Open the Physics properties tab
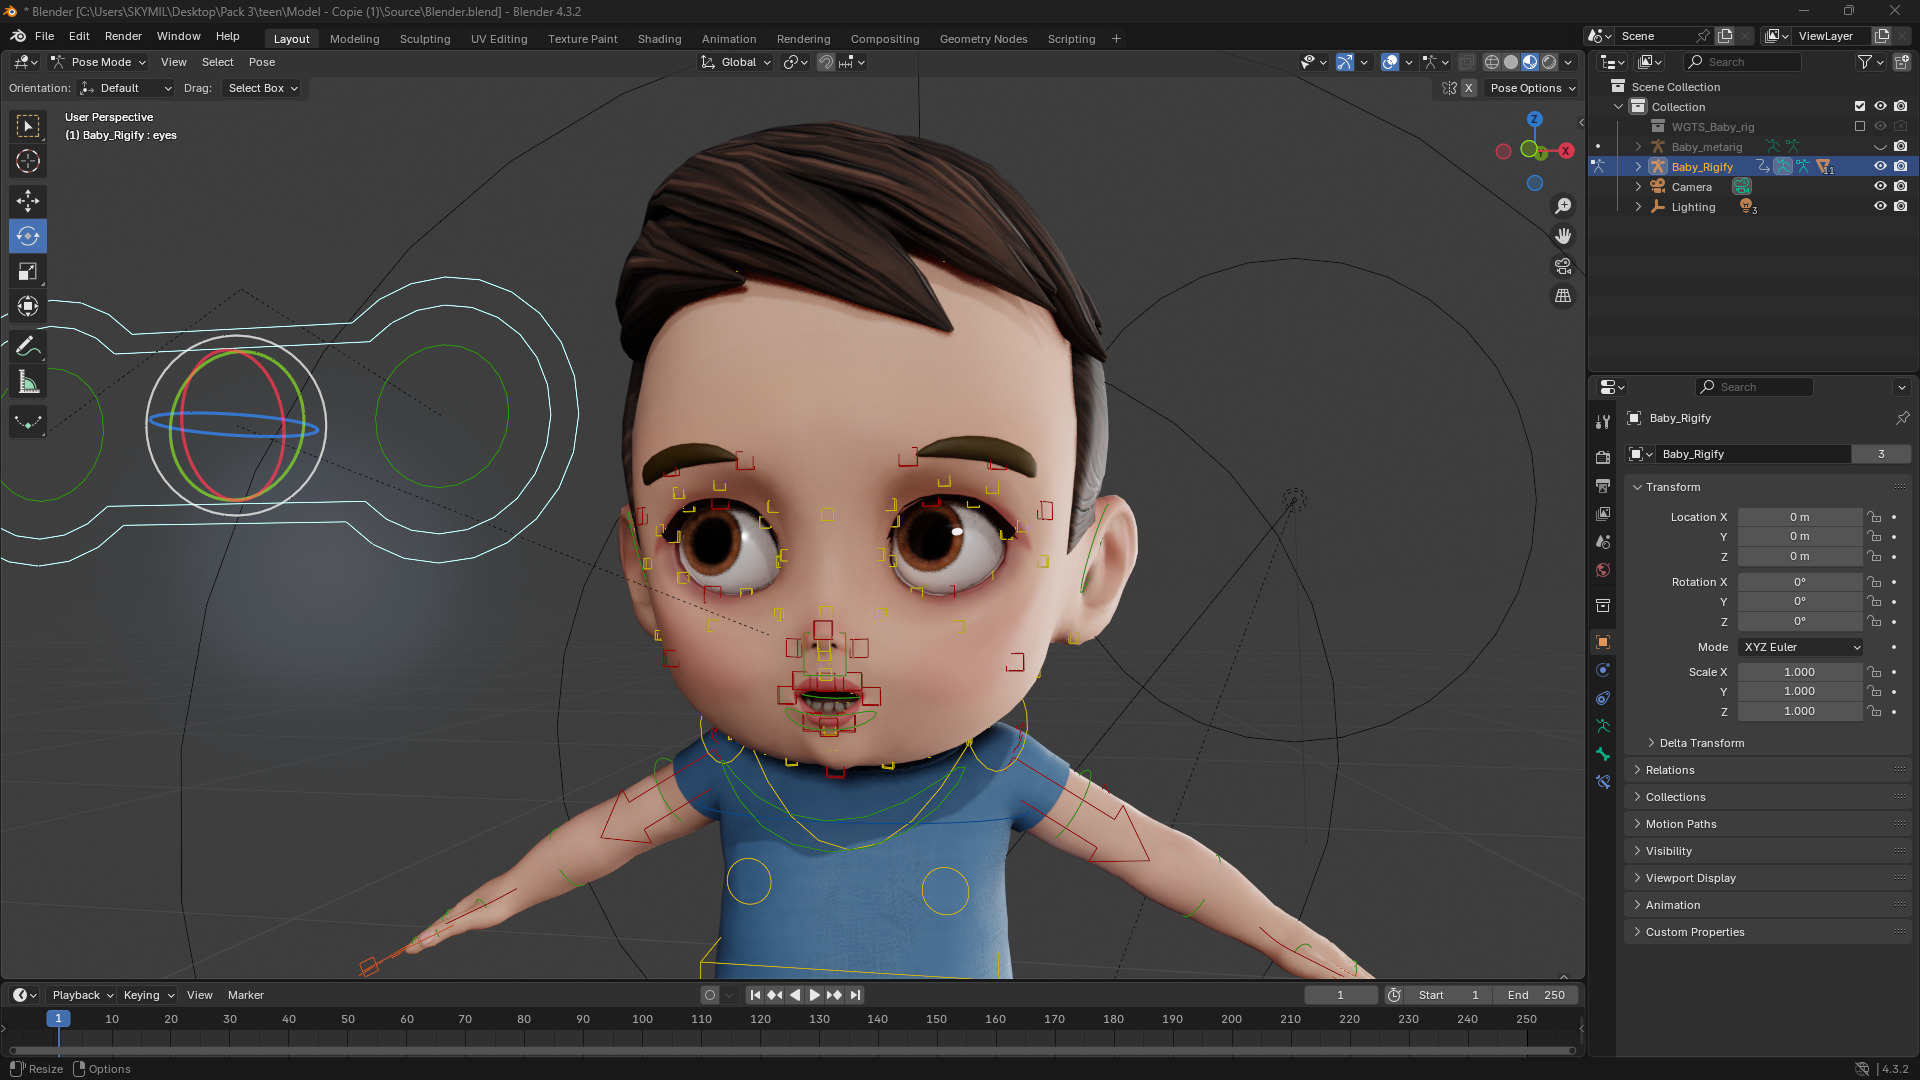Screen dimensions: 1920x1080 pyautogui.click(x=1603, y=670)
